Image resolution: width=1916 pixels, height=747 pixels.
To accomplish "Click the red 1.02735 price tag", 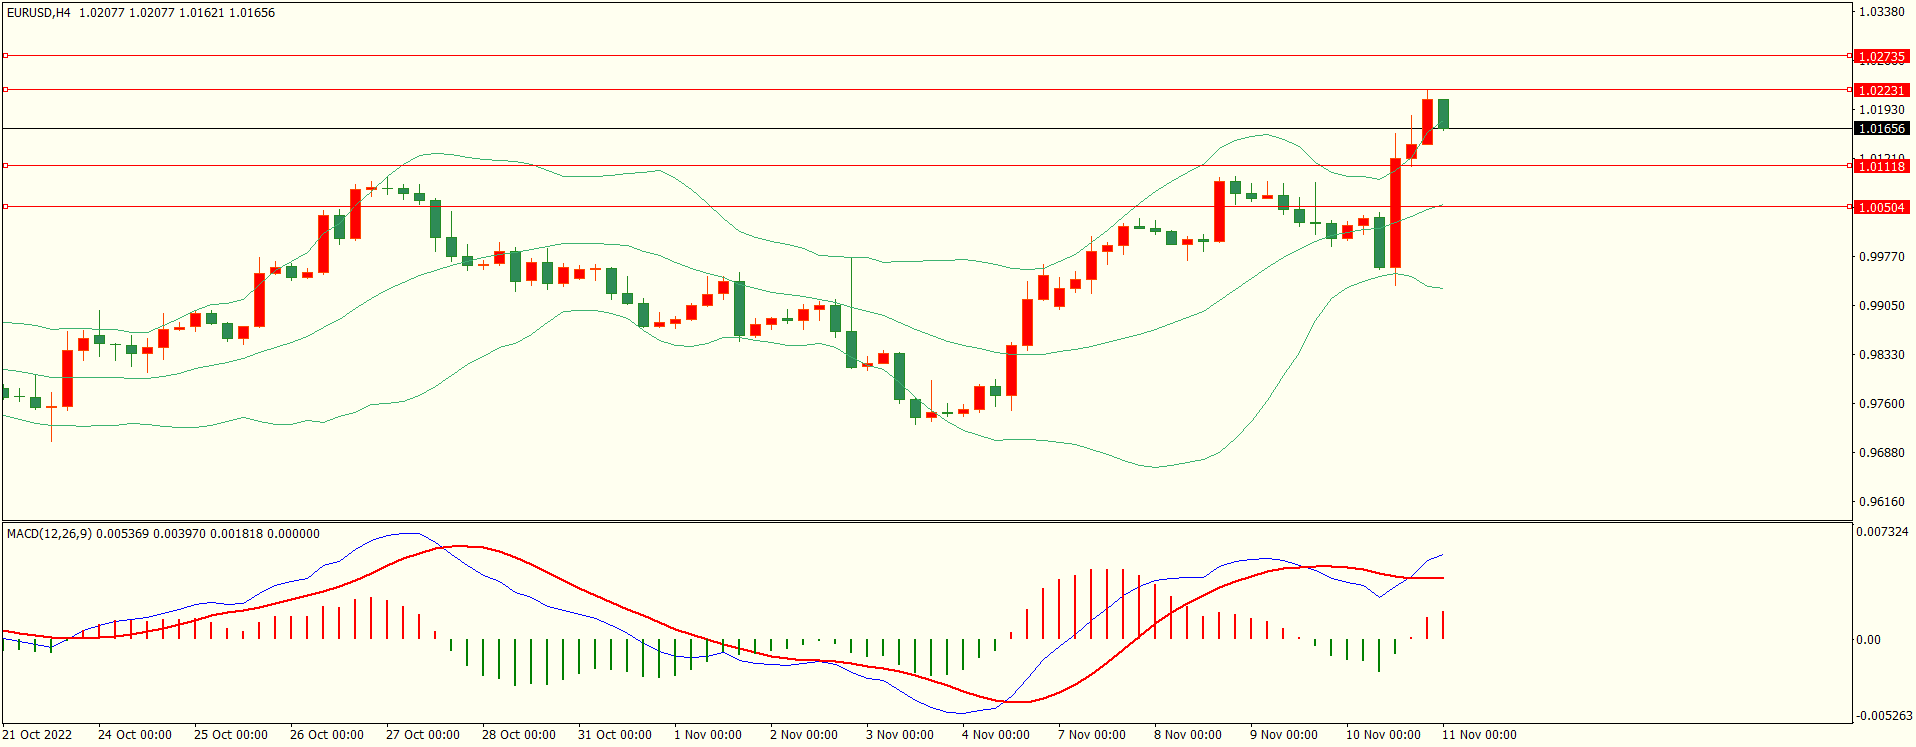I will point(1881,57).
